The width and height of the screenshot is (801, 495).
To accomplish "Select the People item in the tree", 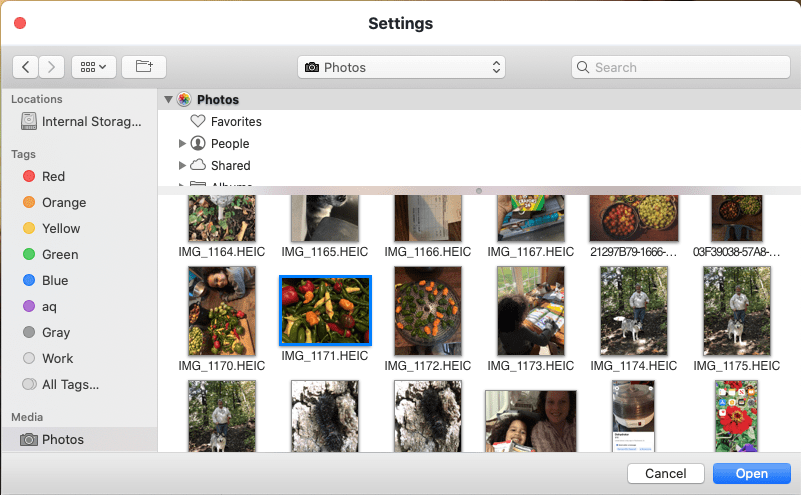I will coord(229,144).
